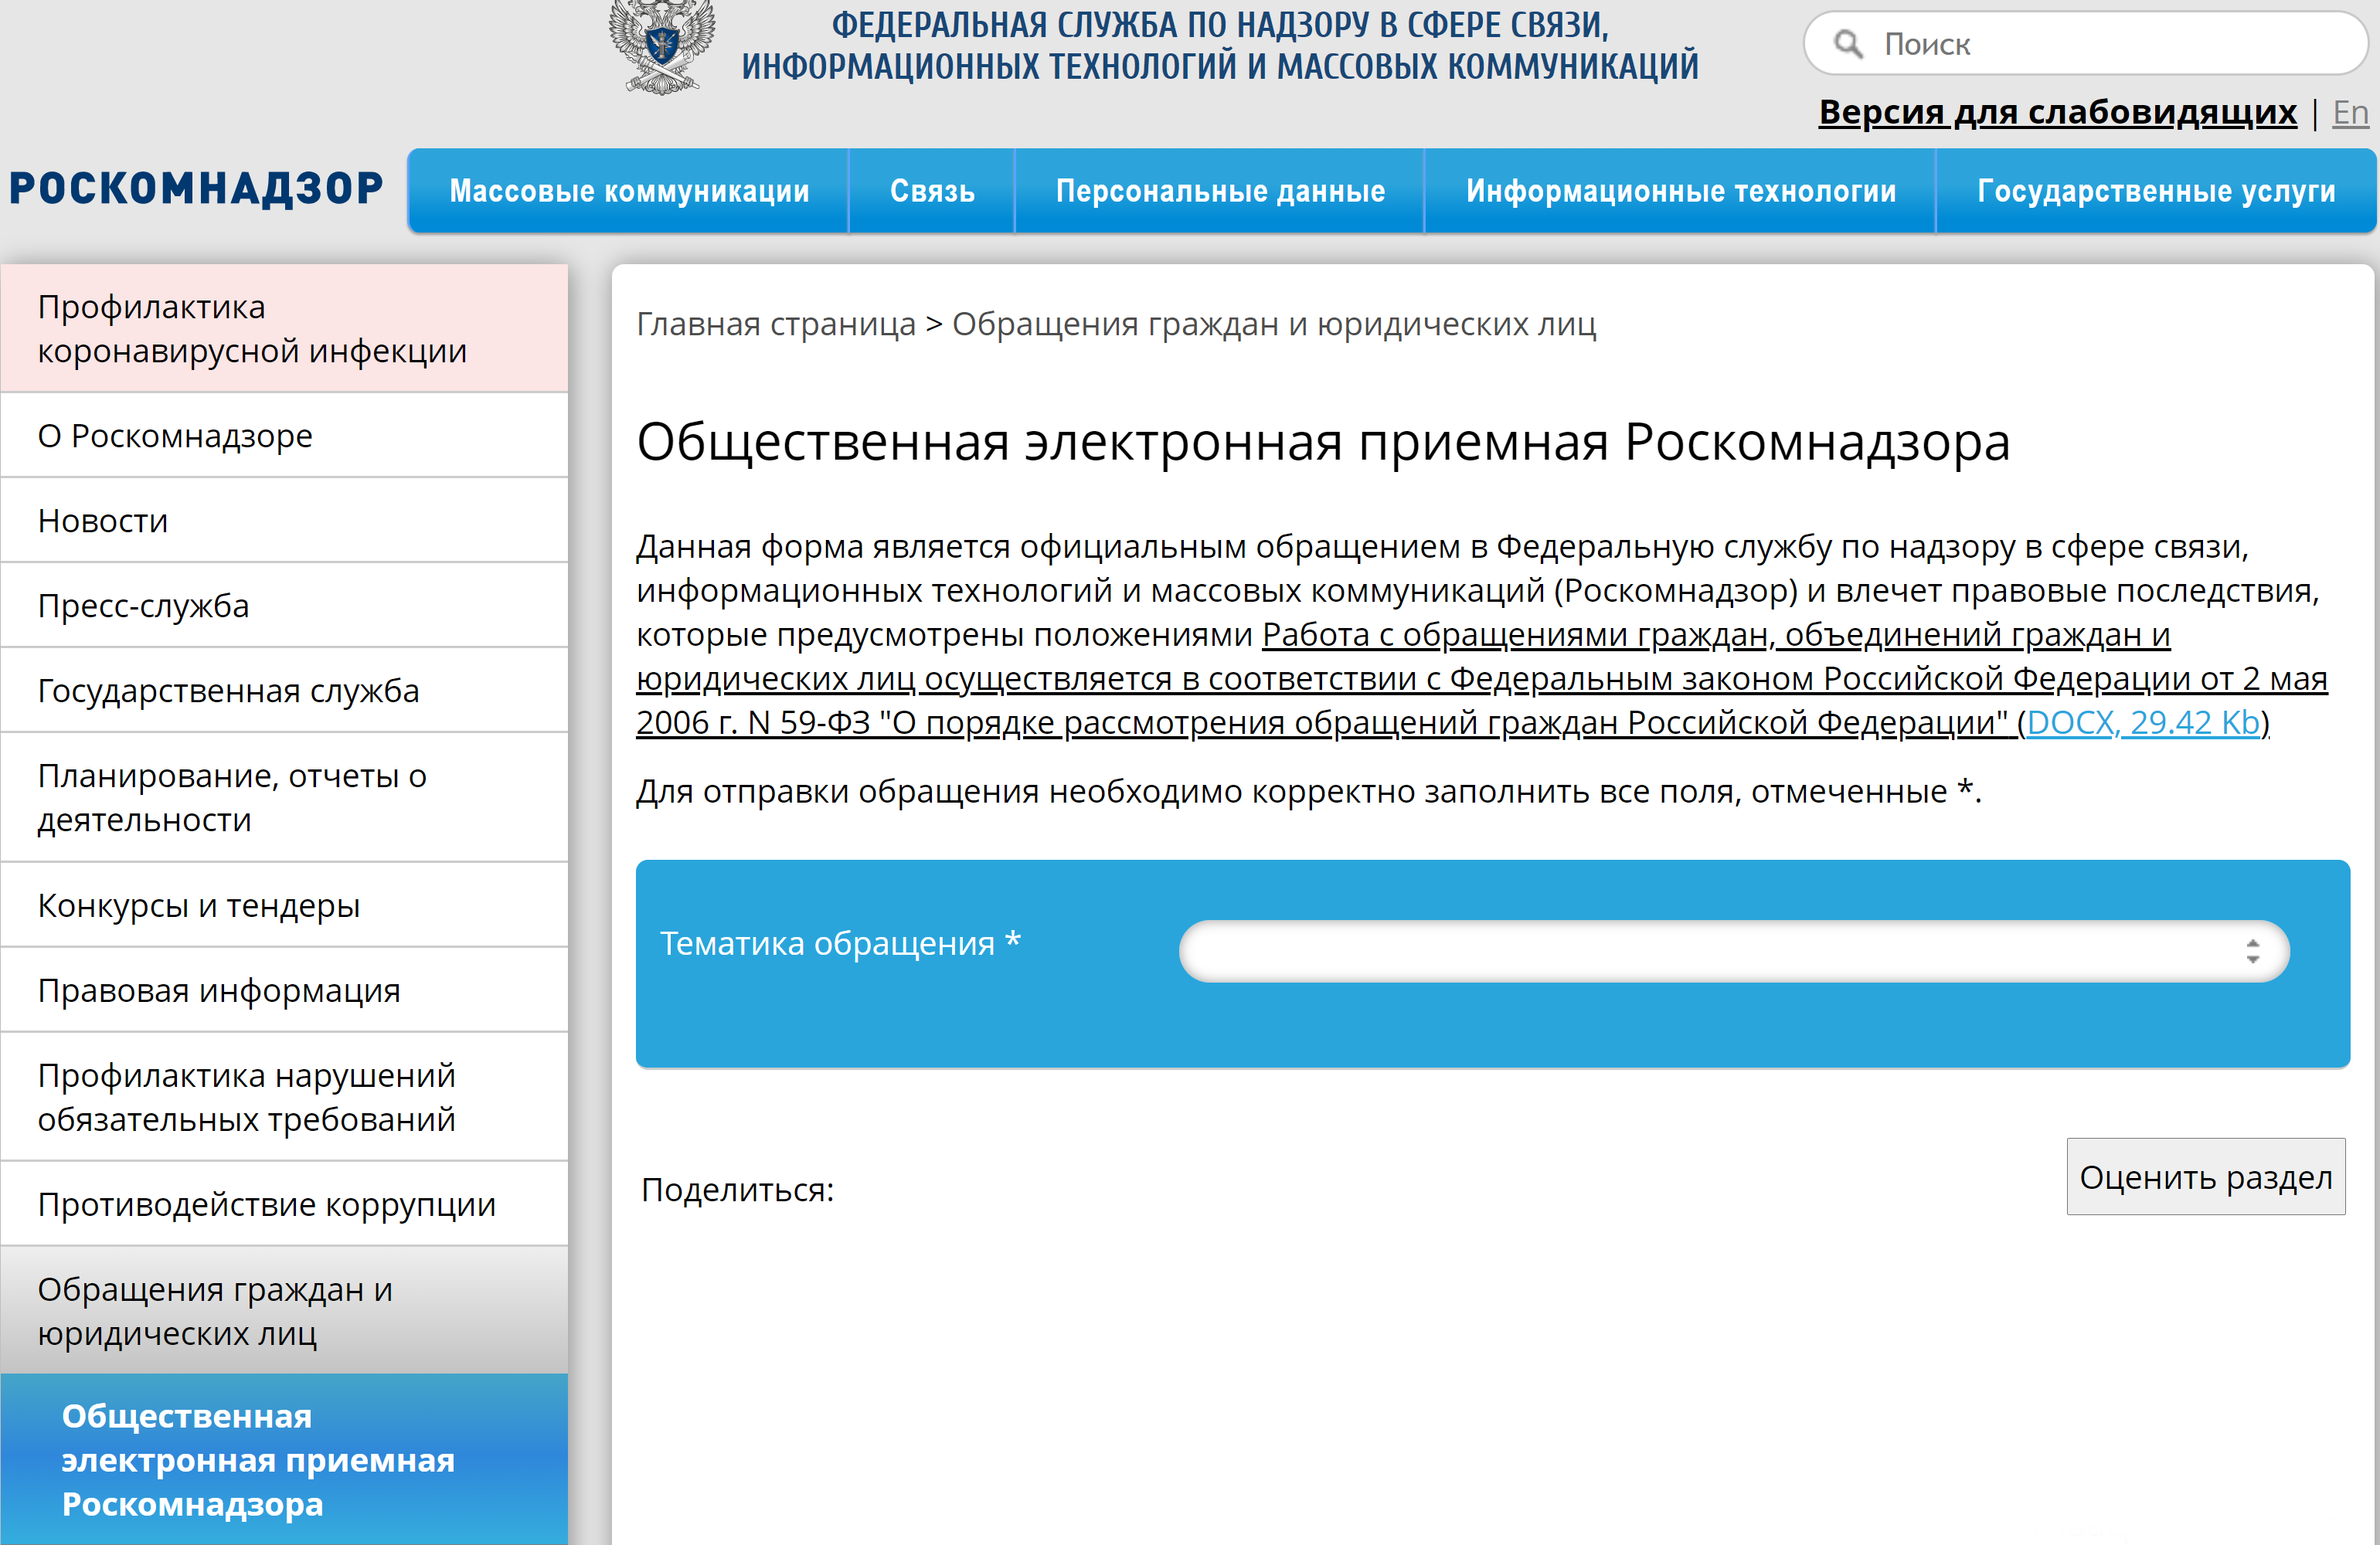This screenshot has height=1545, width=2380.
Task: Open Обращения граждан и юридических лиц sidebar item
Action: tap(285, 1311)
